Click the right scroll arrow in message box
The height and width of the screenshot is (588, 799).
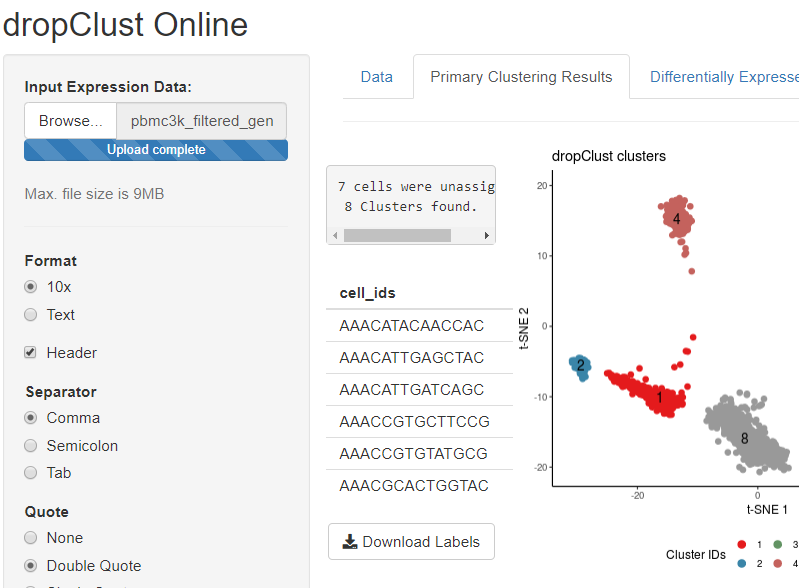[487, 235]
